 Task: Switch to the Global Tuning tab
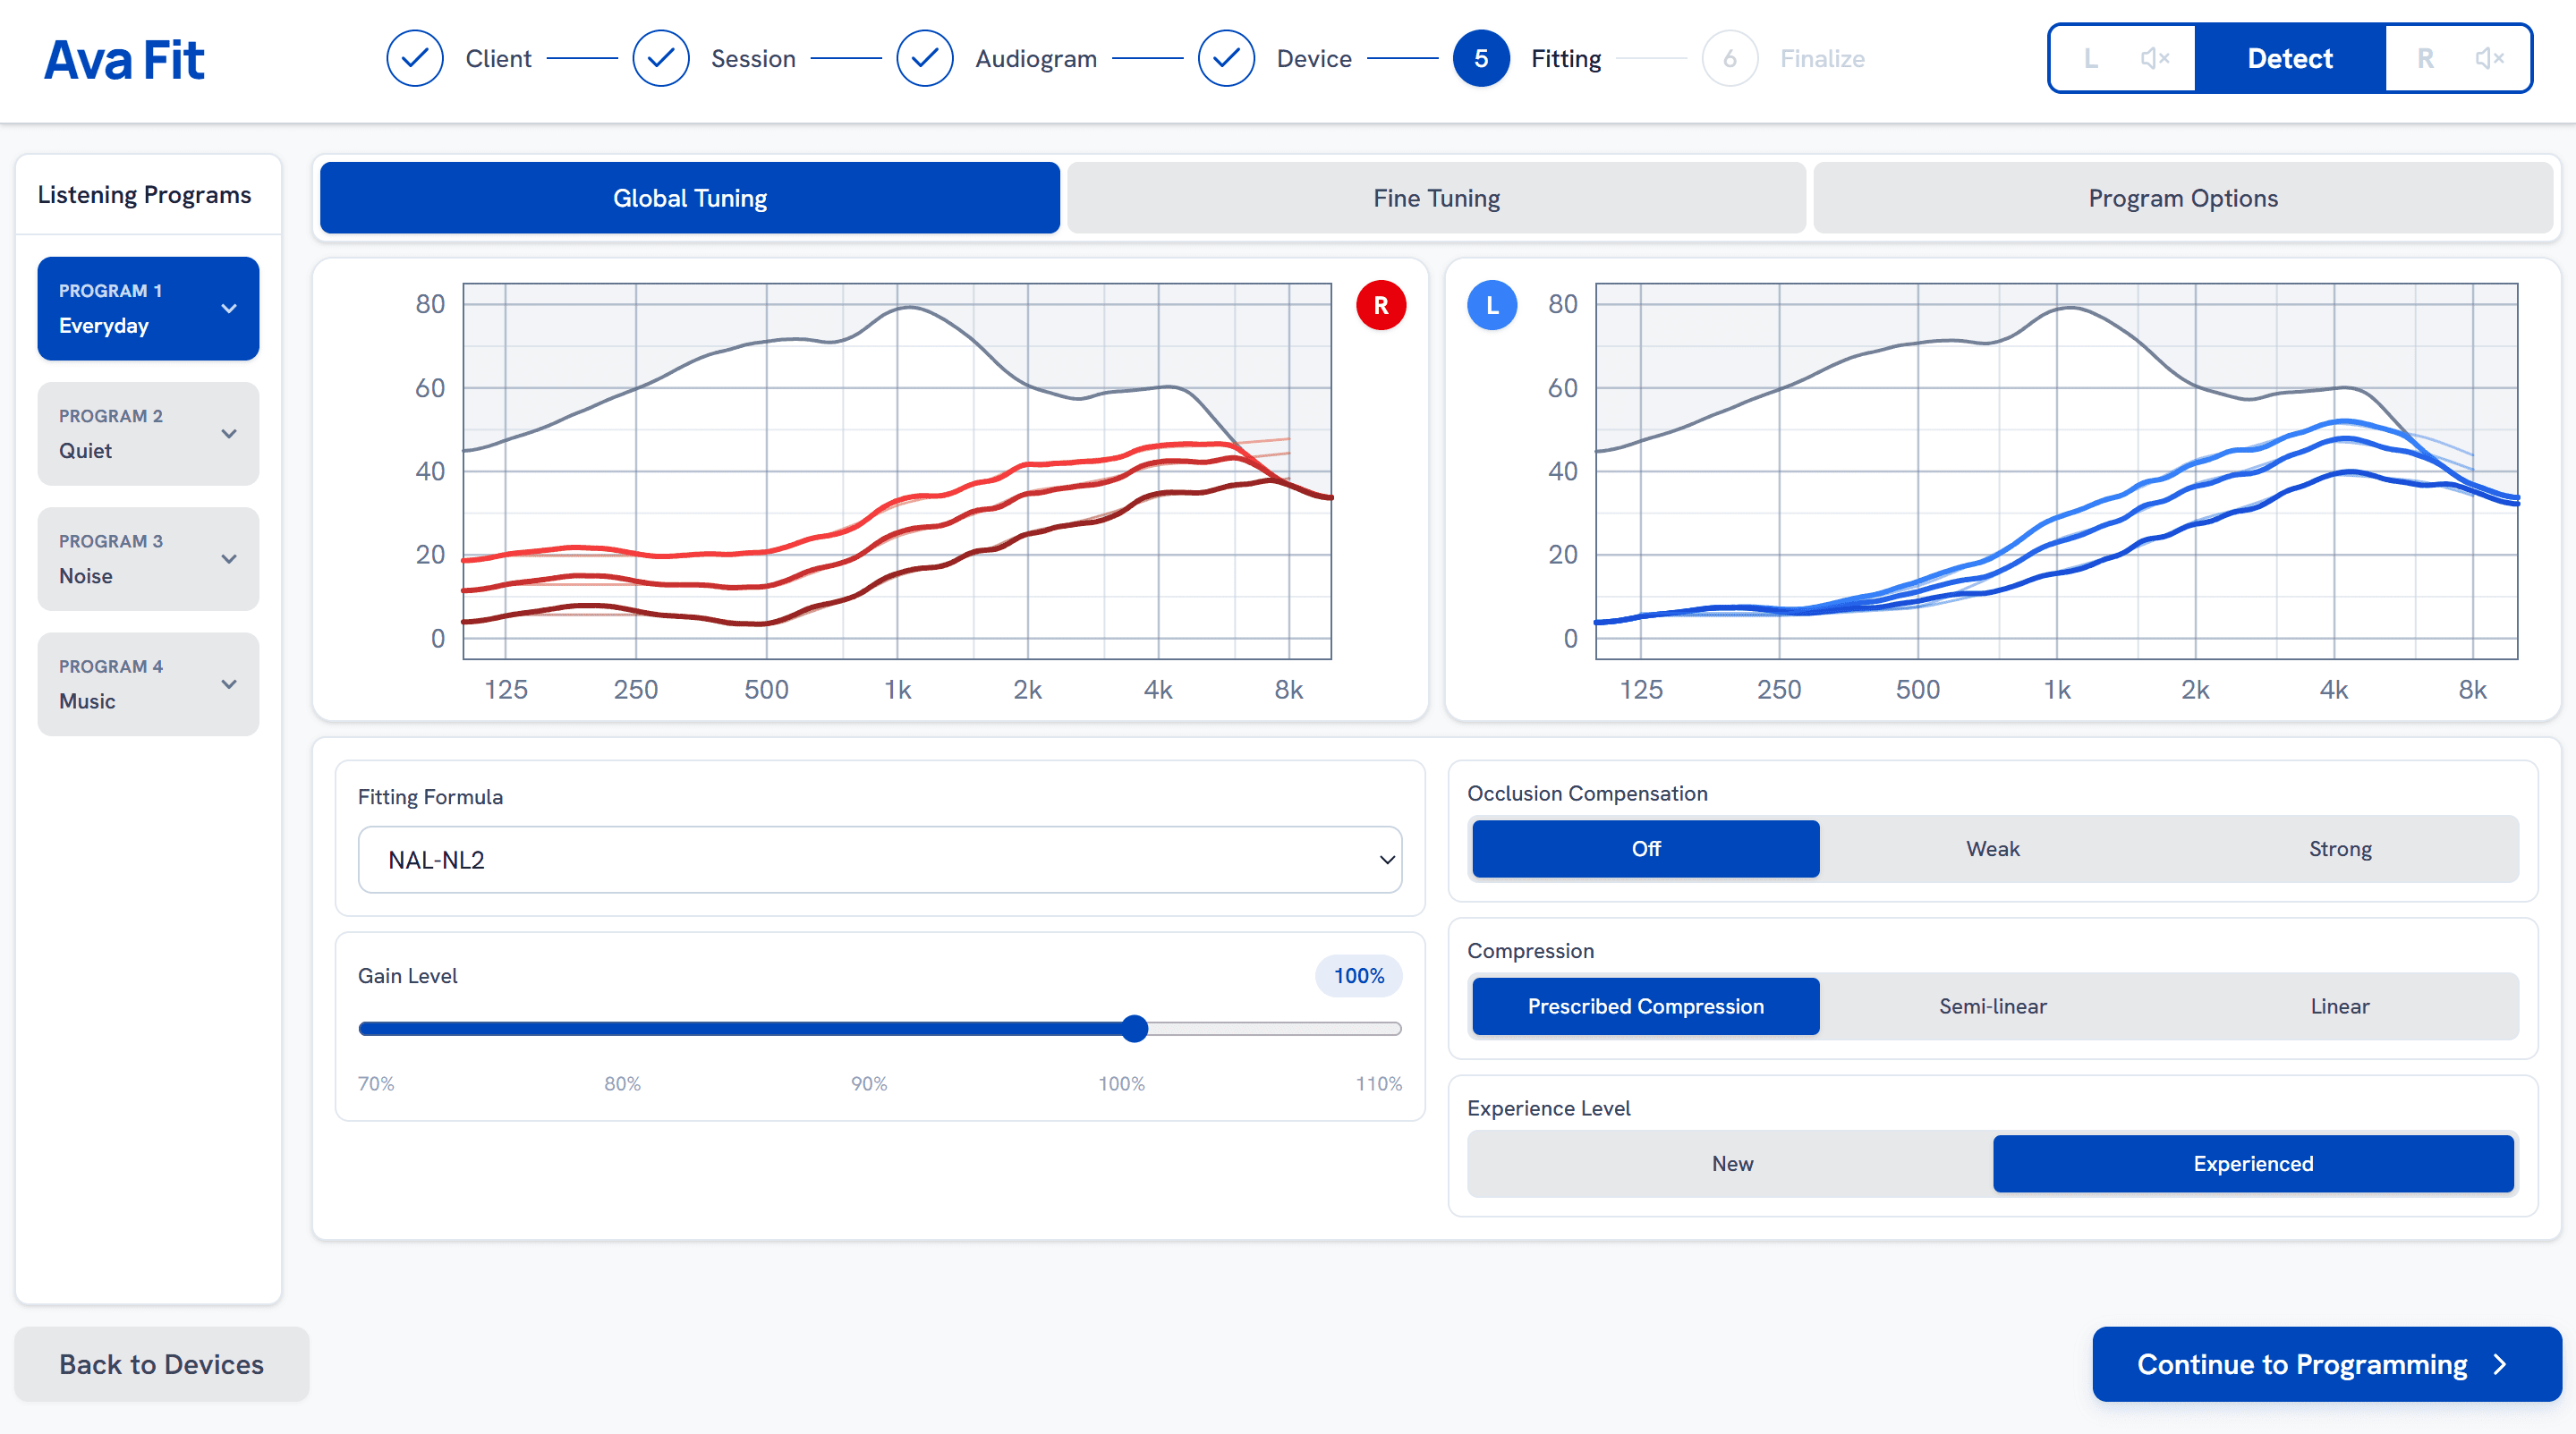[690, 198]
